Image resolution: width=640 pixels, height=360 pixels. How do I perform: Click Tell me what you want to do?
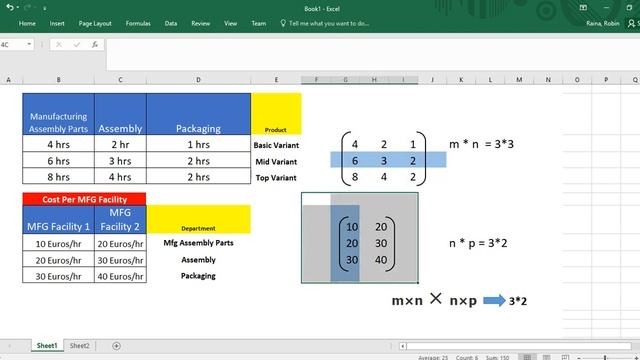click(329, 23)
